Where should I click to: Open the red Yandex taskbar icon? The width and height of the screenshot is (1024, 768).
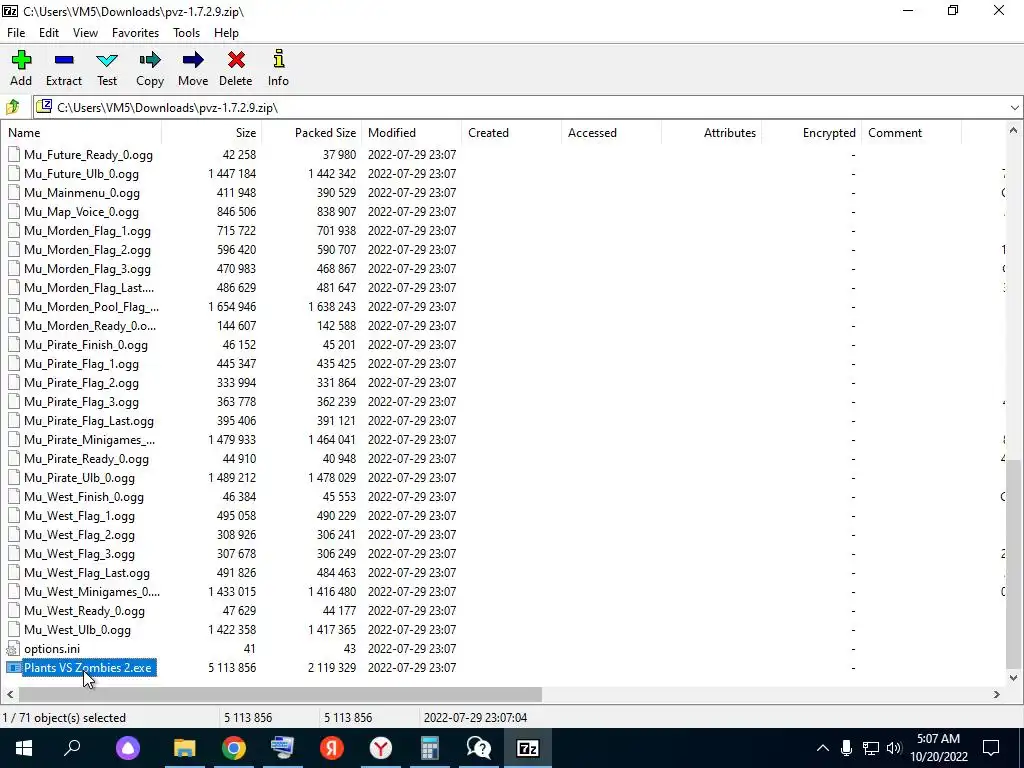point(331,748)
